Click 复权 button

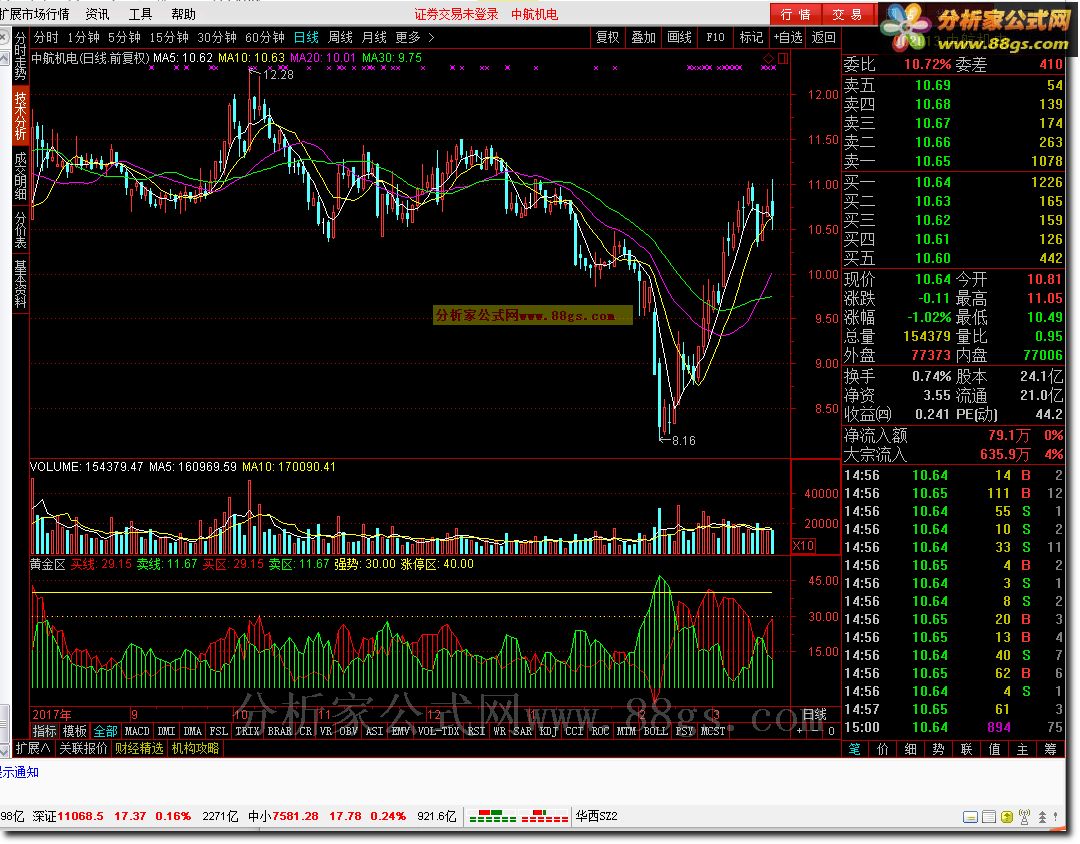coord(608,37)
